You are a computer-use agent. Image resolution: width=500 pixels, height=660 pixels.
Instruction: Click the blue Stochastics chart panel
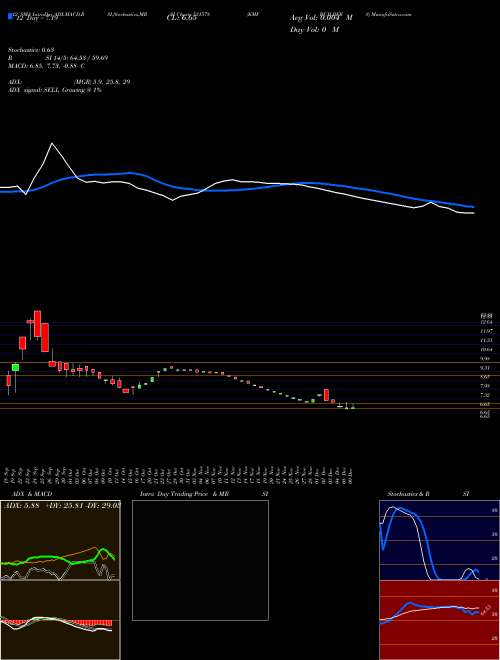click(x=439, y=540)
